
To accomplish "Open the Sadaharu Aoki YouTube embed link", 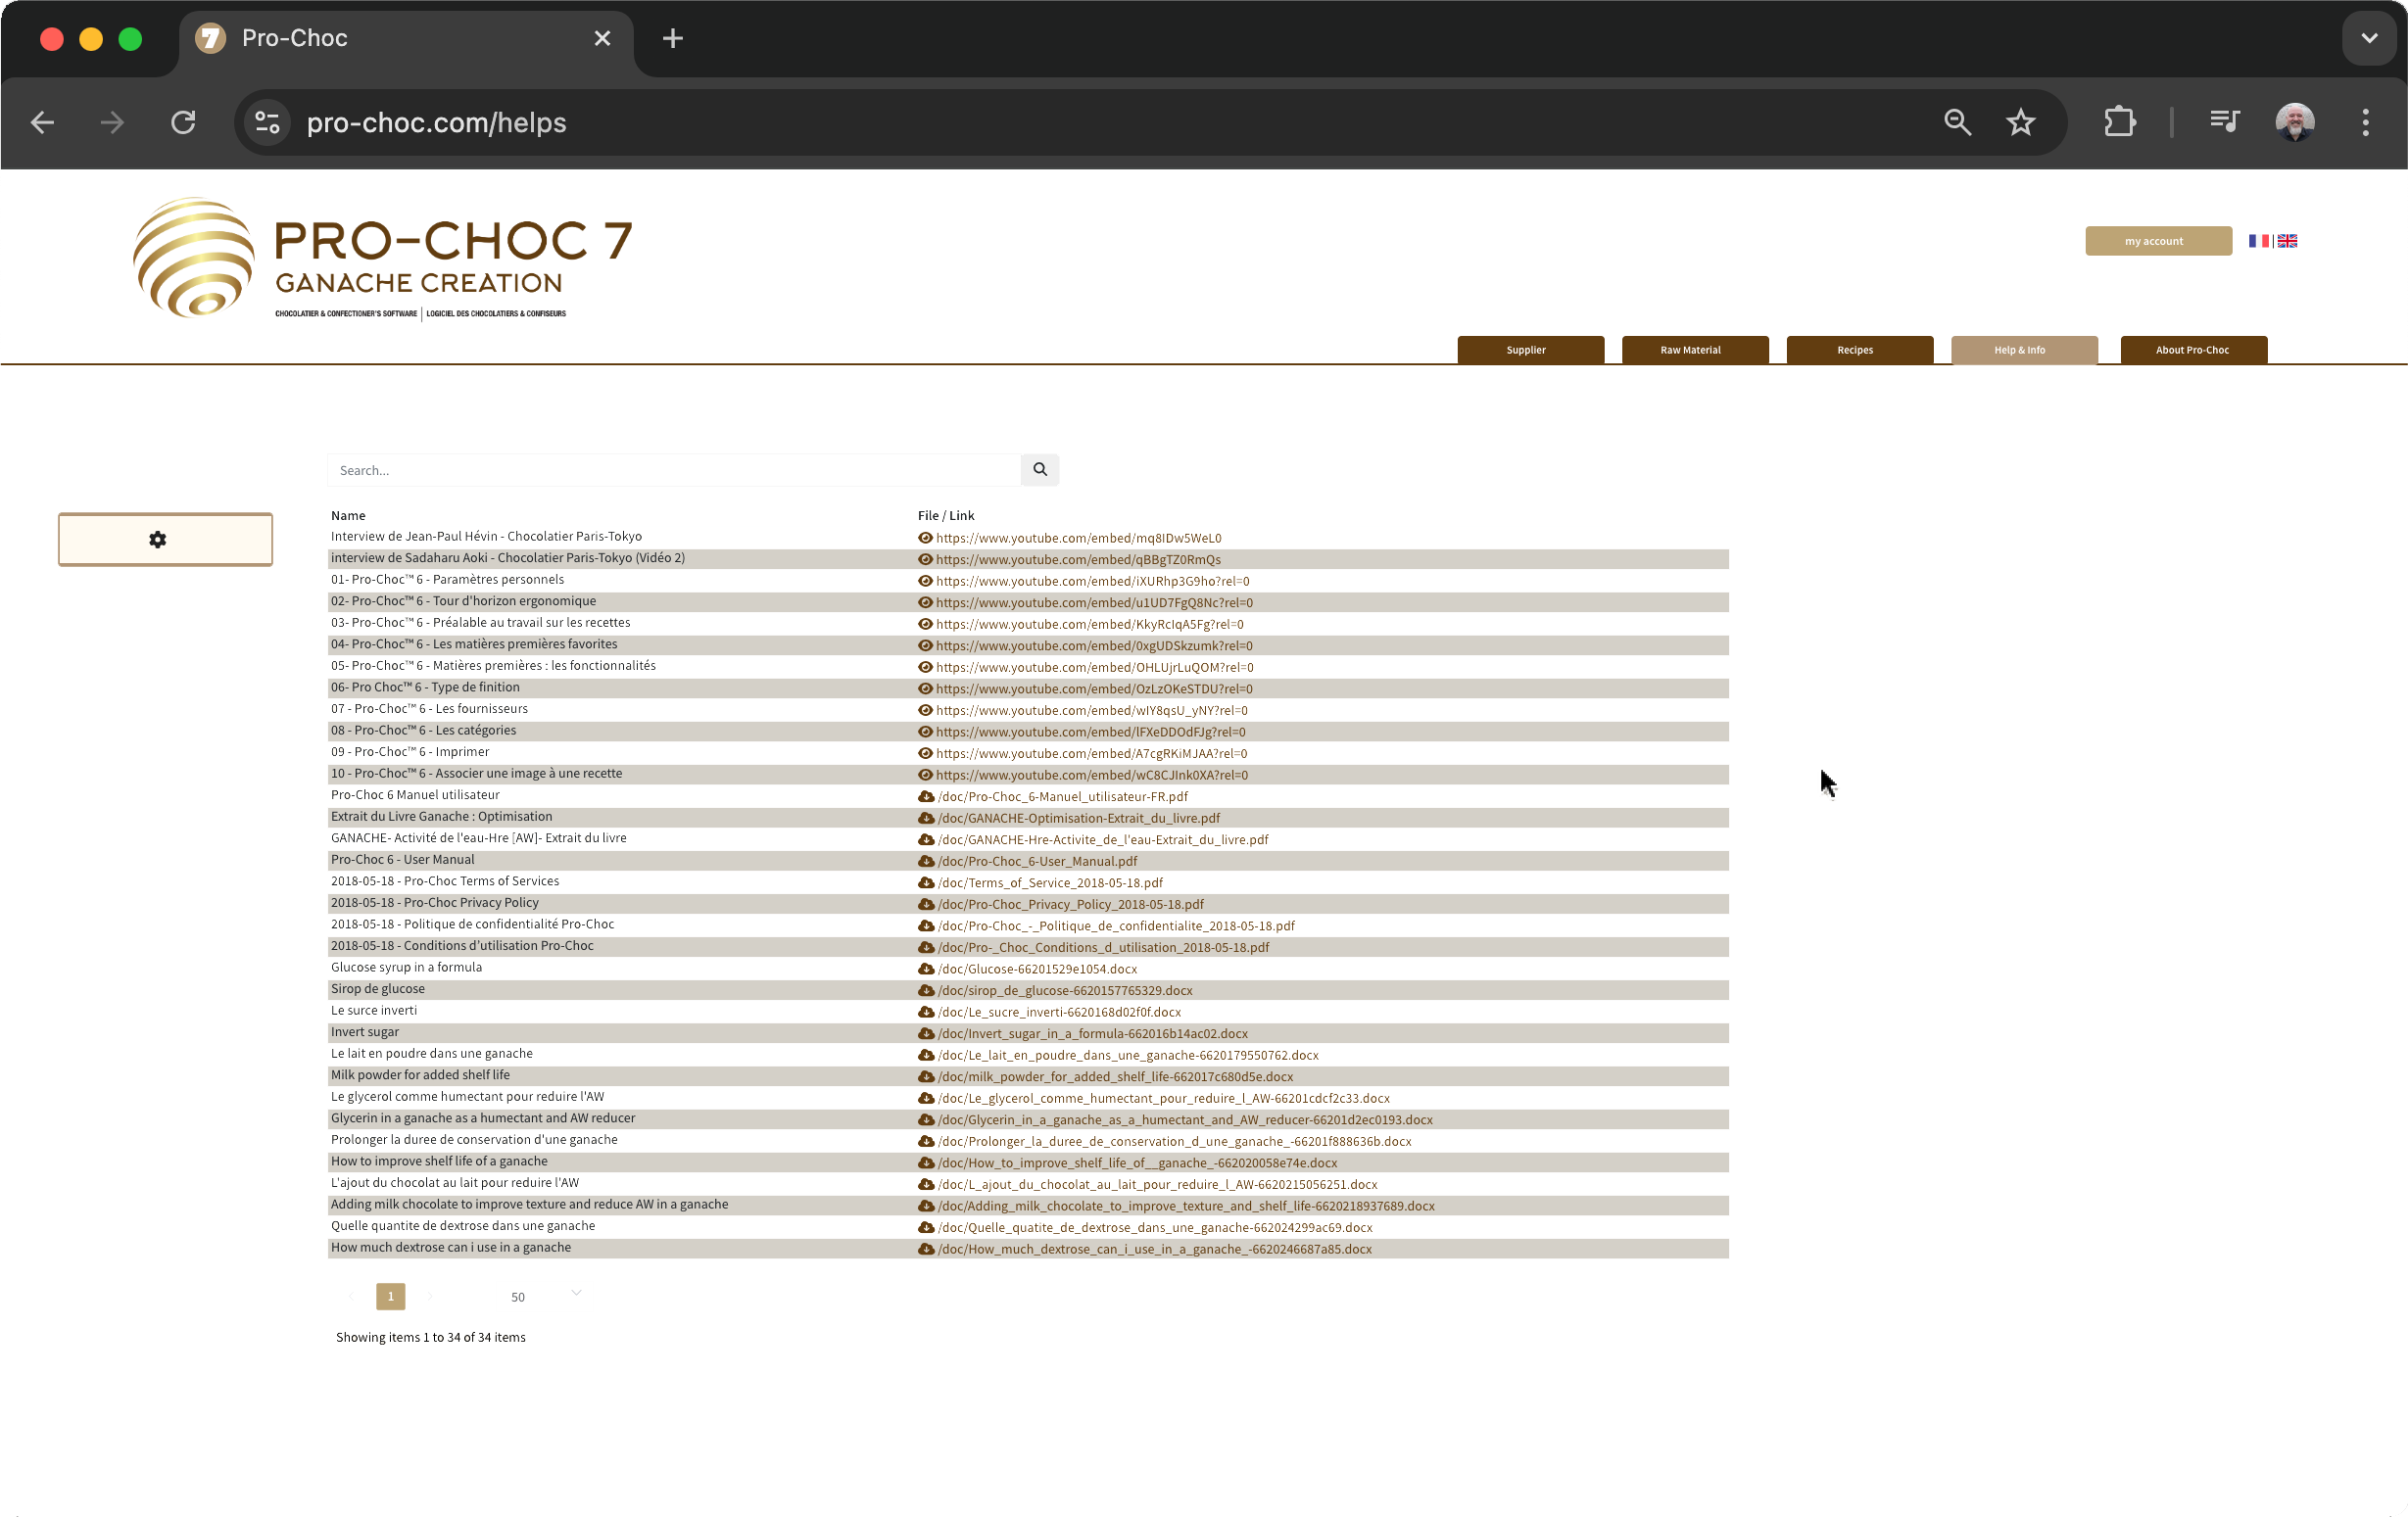I will (1077, 560).
